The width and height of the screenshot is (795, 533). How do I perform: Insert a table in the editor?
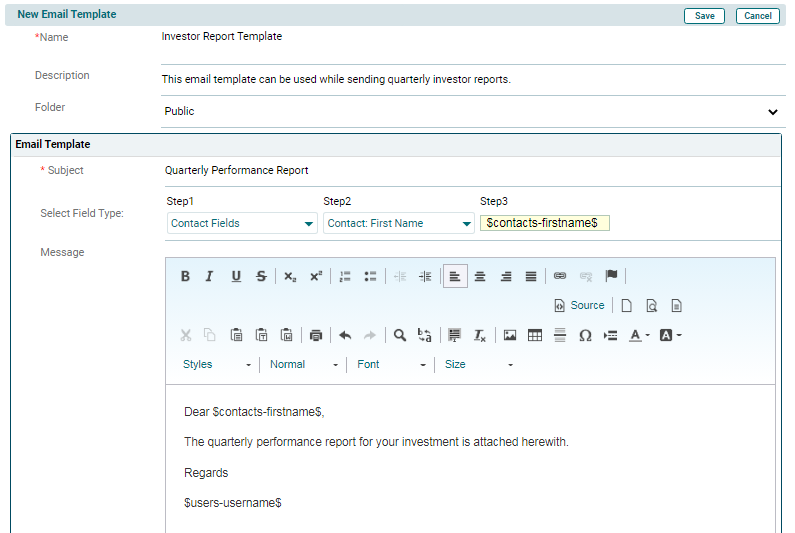coord(535,335)
